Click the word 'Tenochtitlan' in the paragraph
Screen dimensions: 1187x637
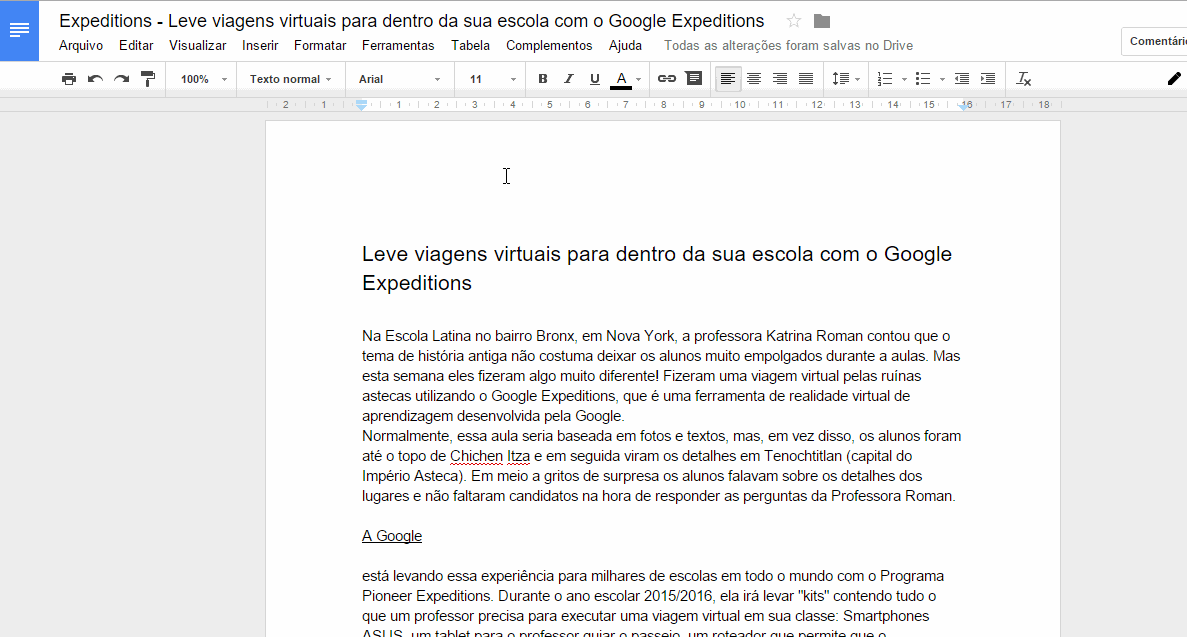[x=803, y=456]
